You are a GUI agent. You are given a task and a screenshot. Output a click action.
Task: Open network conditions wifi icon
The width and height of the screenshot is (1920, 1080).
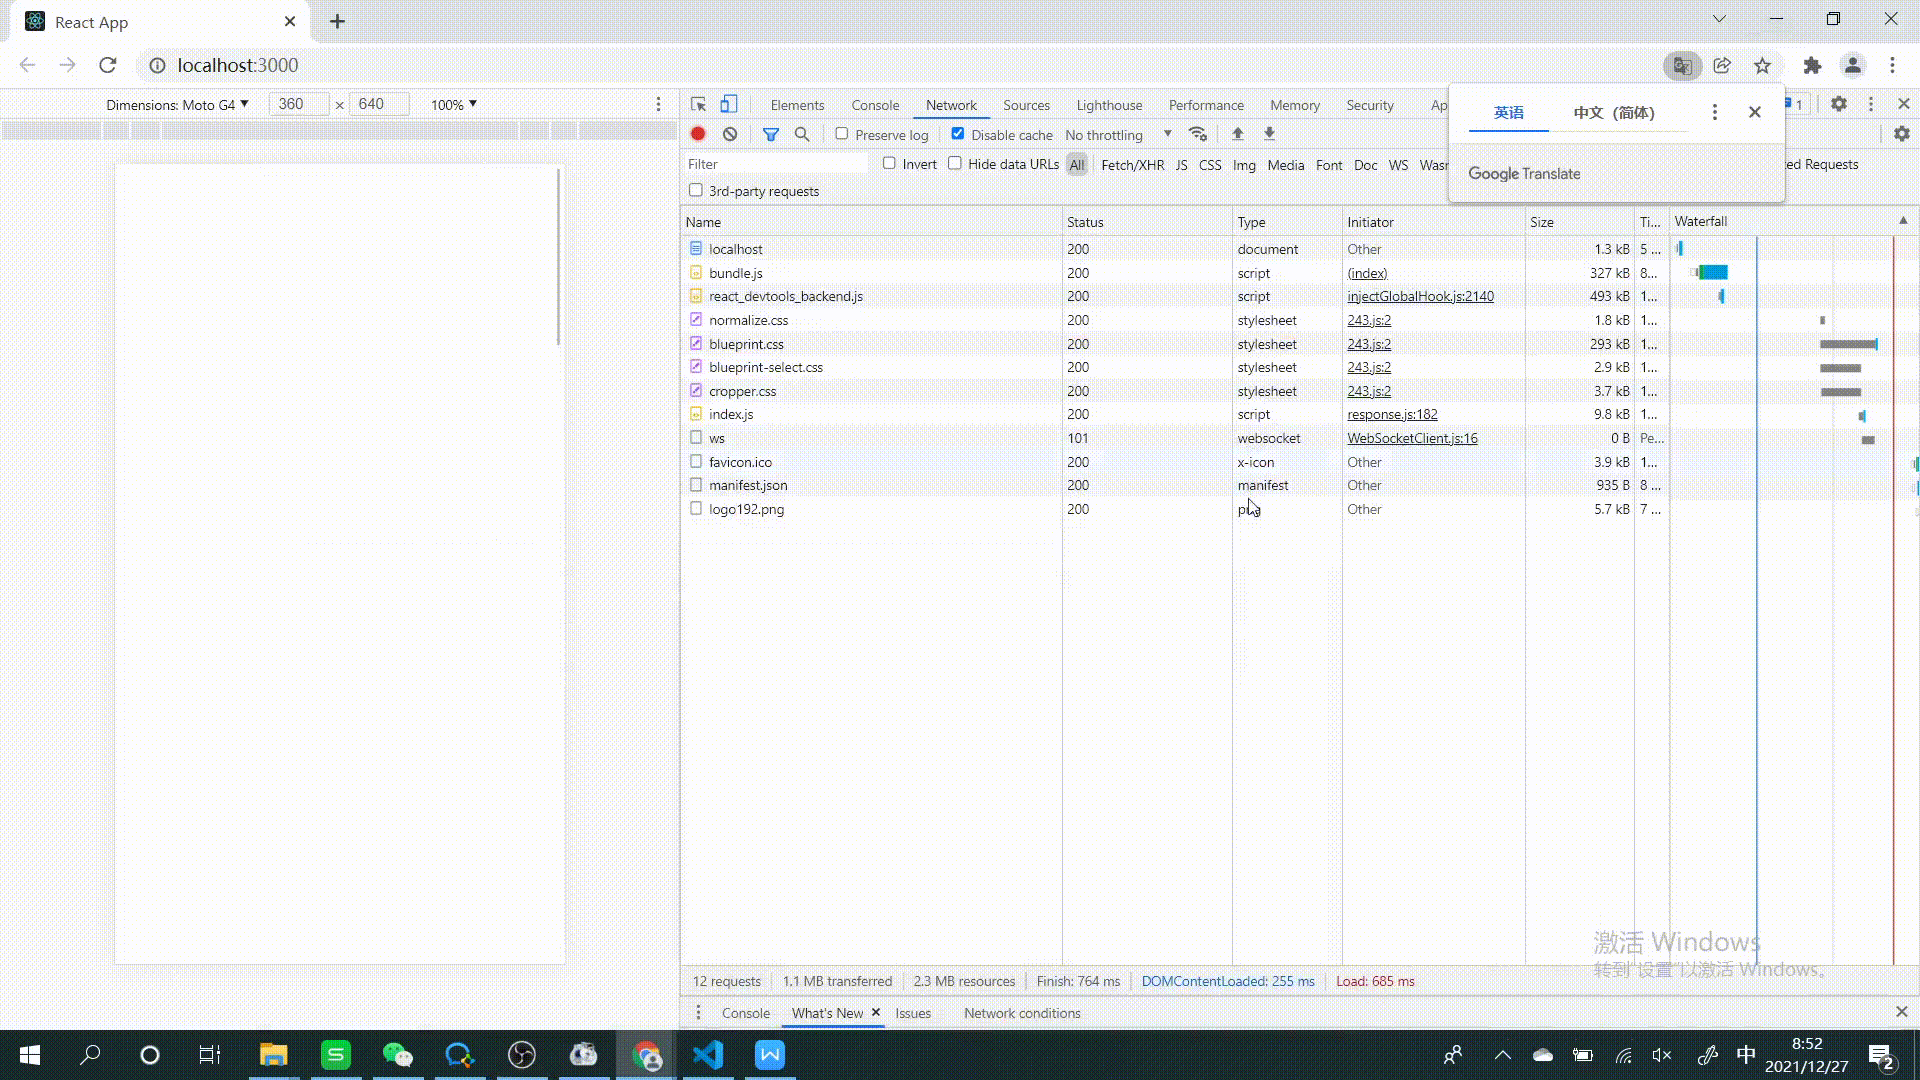(x=1197, y=134)
